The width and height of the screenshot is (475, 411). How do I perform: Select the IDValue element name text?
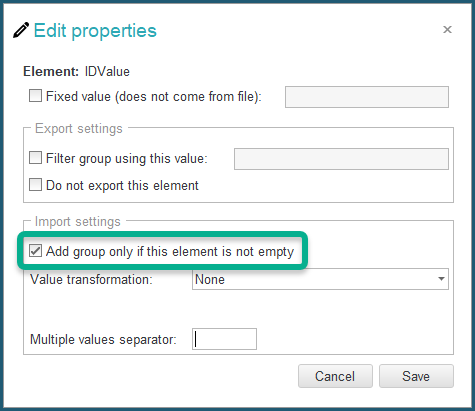click(x=107, y=72)
